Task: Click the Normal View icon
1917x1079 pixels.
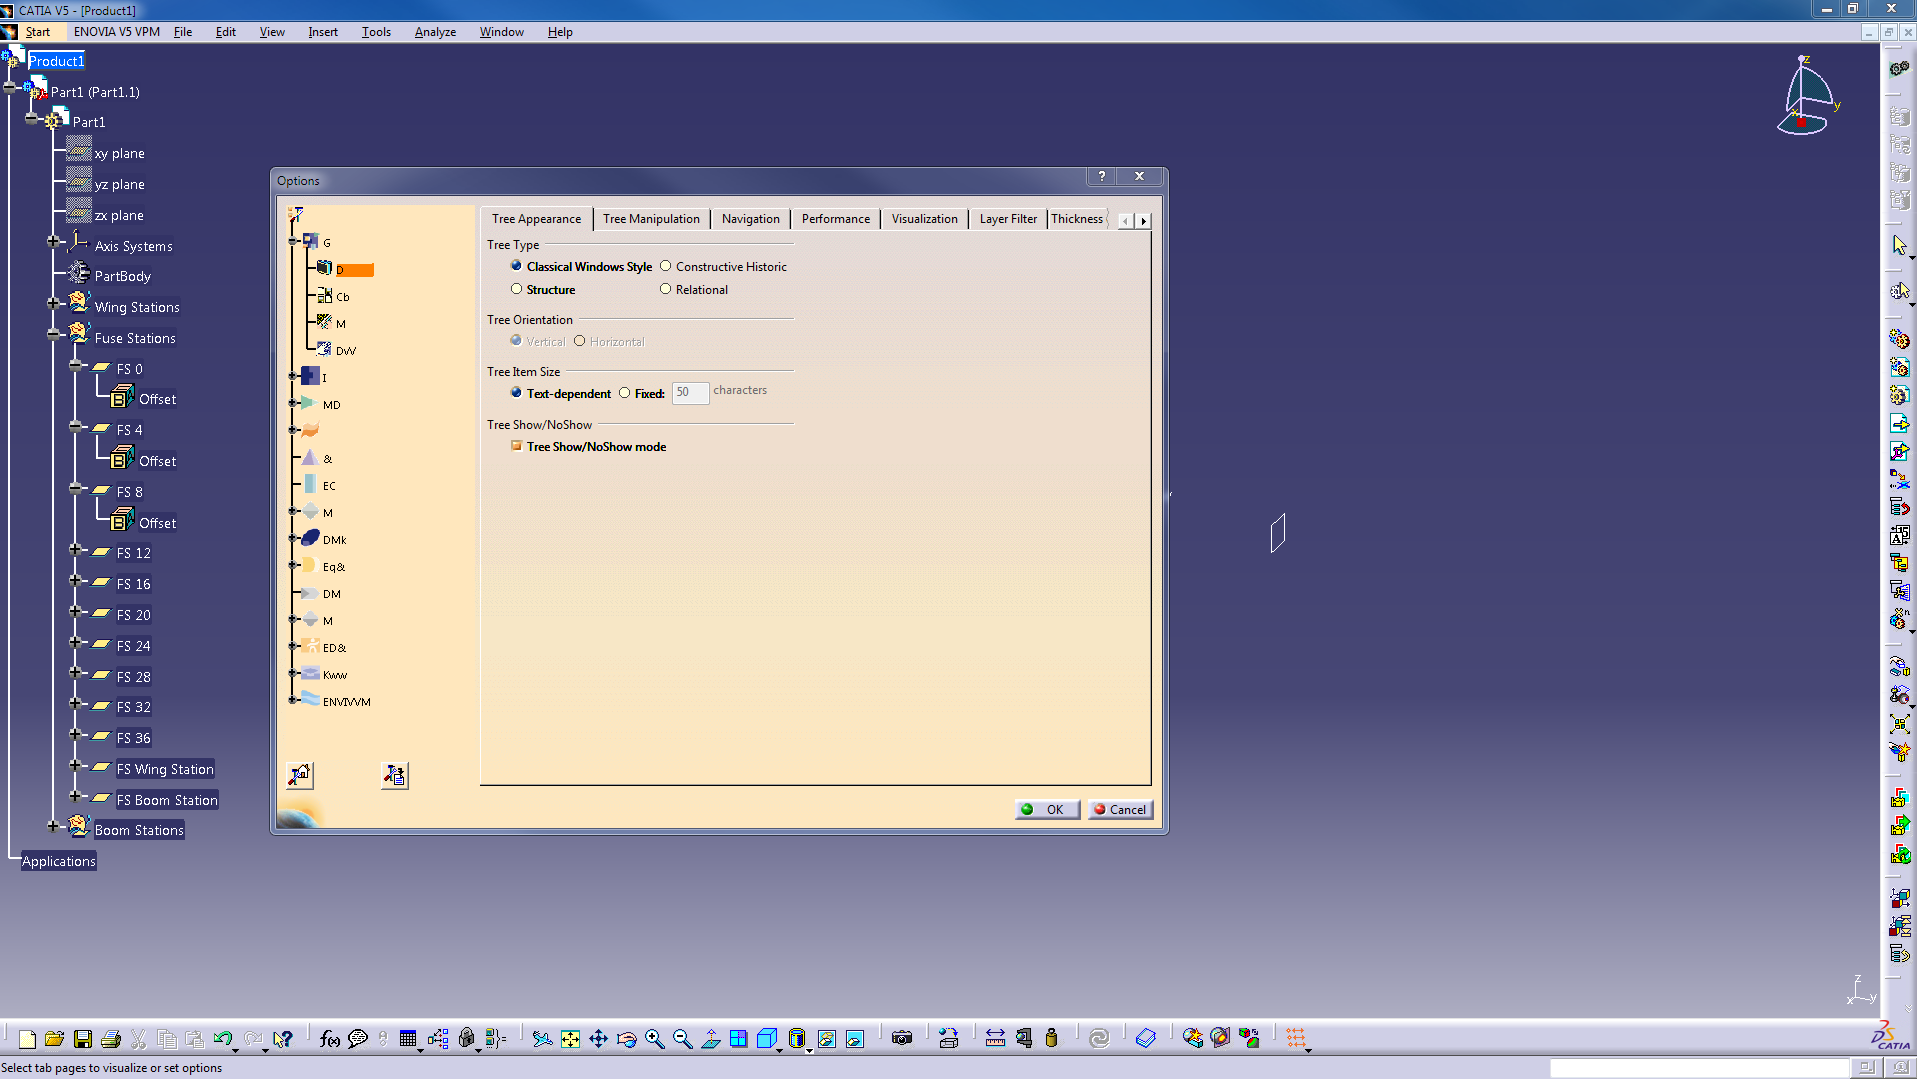Action: [x=710, y=1039]
